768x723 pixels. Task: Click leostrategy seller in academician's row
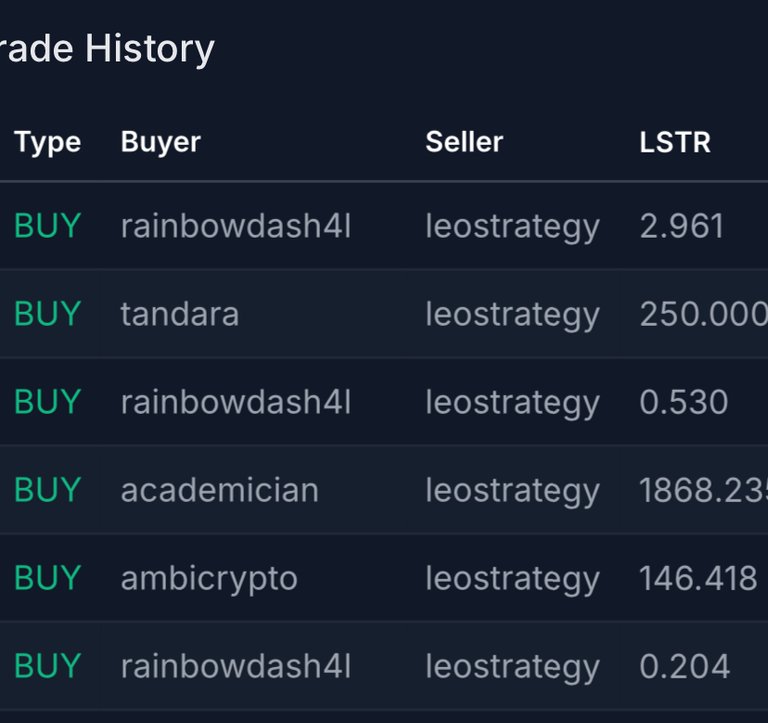click(512, 491)
